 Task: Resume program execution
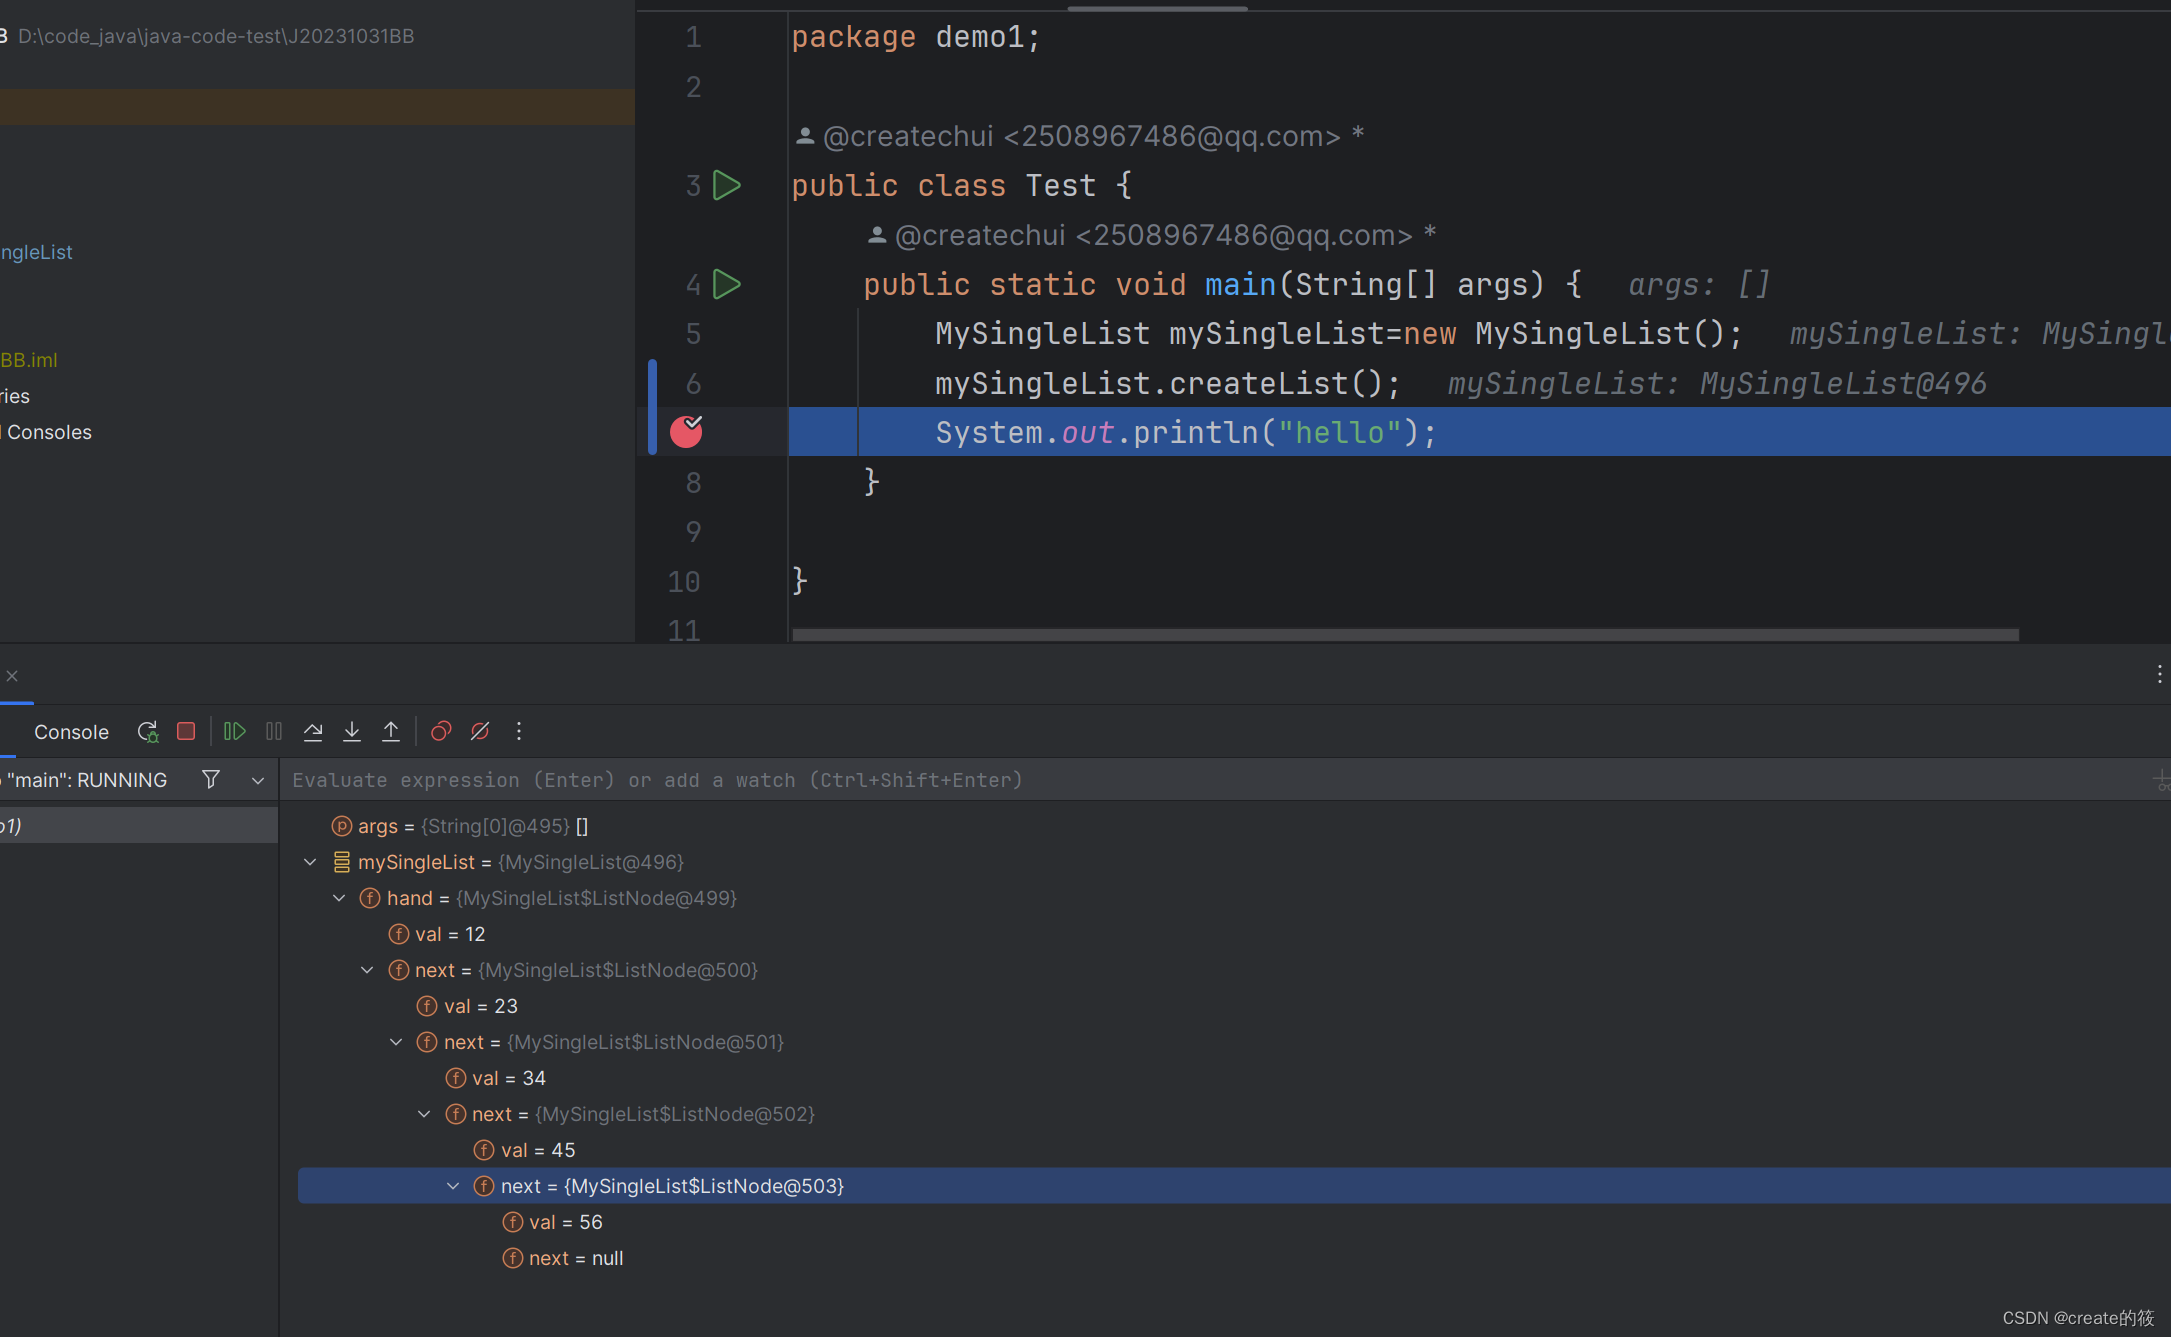pyautogui.click(x=235, y=732)
